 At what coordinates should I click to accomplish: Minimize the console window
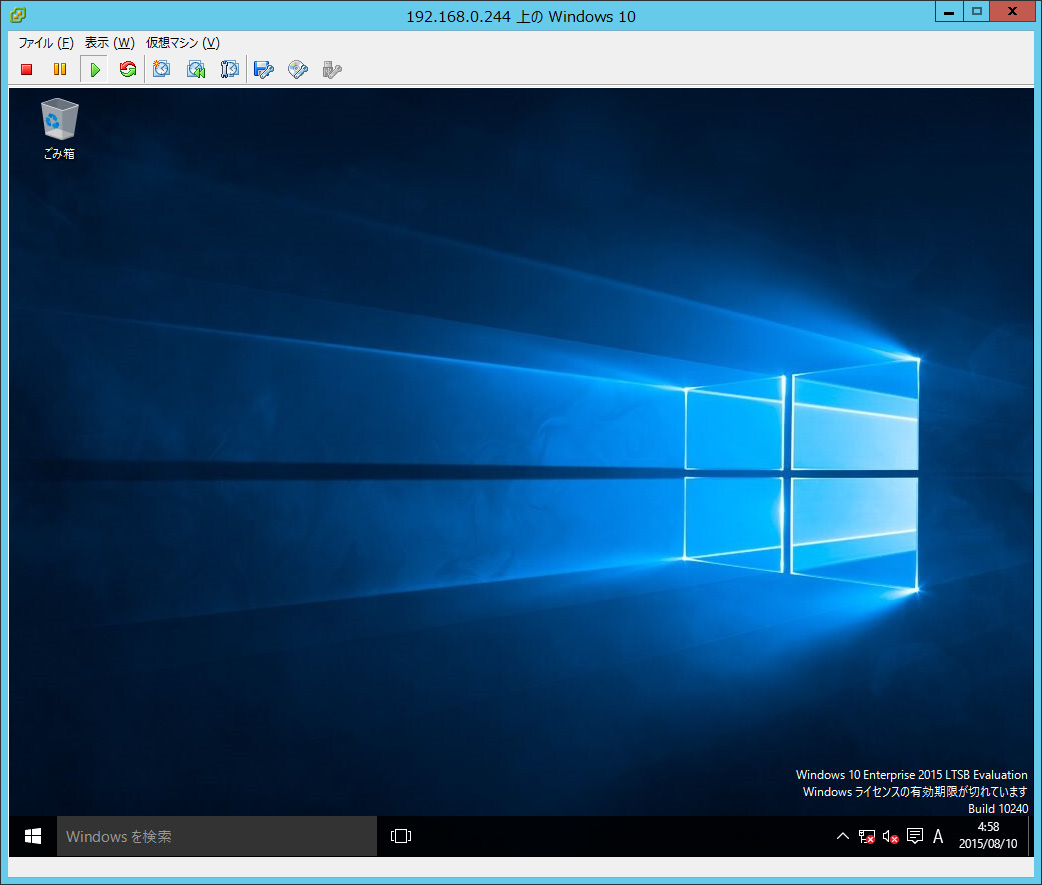coord(949,11)
